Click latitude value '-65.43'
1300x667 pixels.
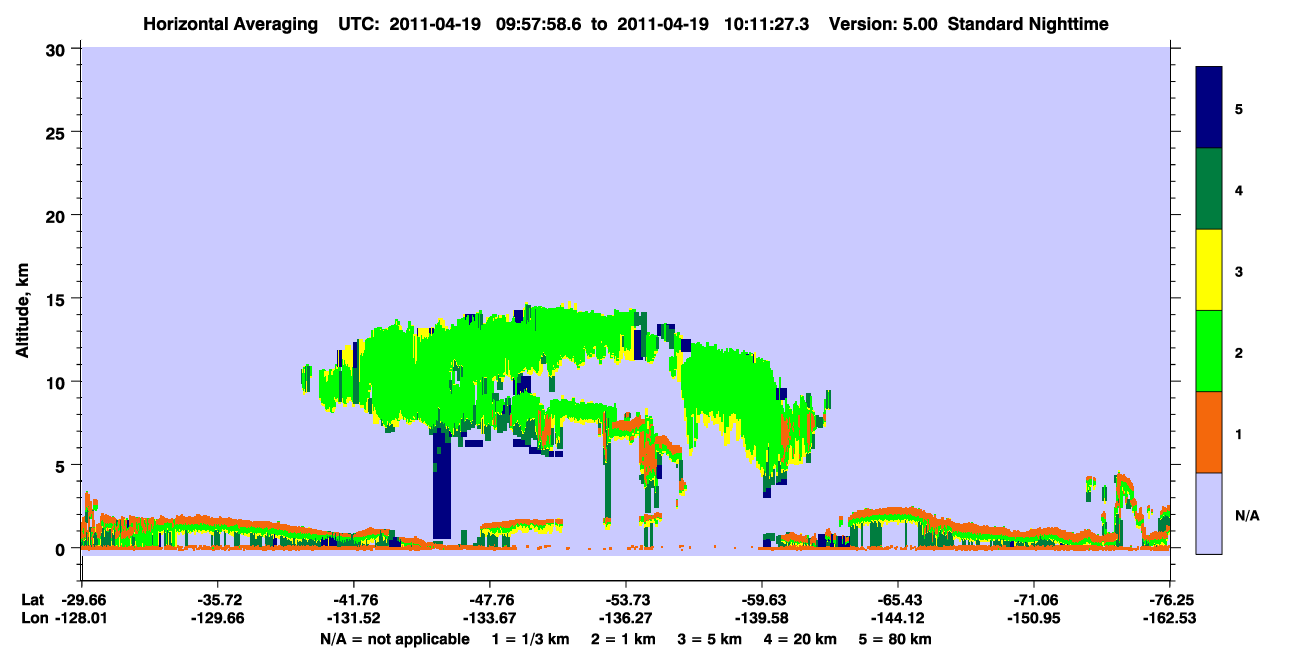[x=898, y=599]
